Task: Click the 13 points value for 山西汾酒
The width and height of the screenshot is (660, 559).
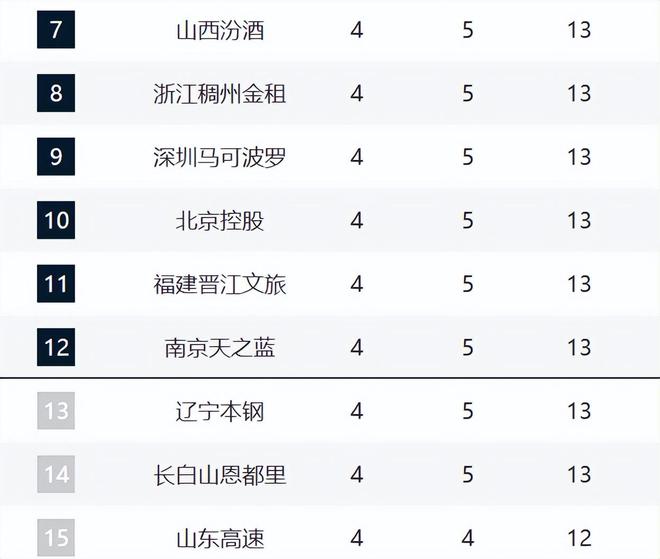Action: 579,30
